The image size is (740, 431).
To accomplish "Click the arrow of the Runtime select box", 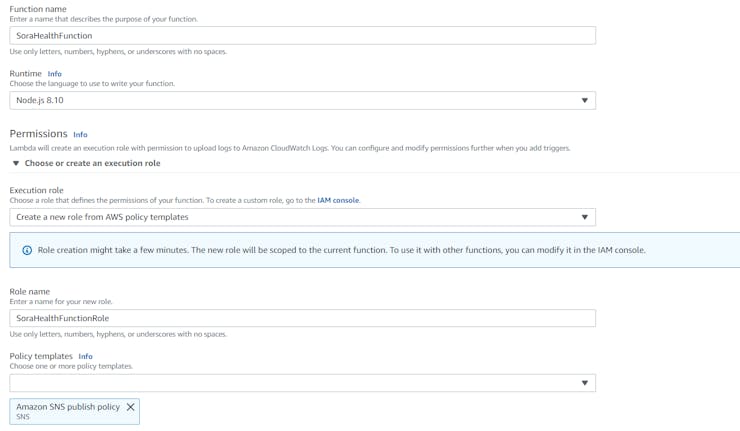I will coord(585,100).
